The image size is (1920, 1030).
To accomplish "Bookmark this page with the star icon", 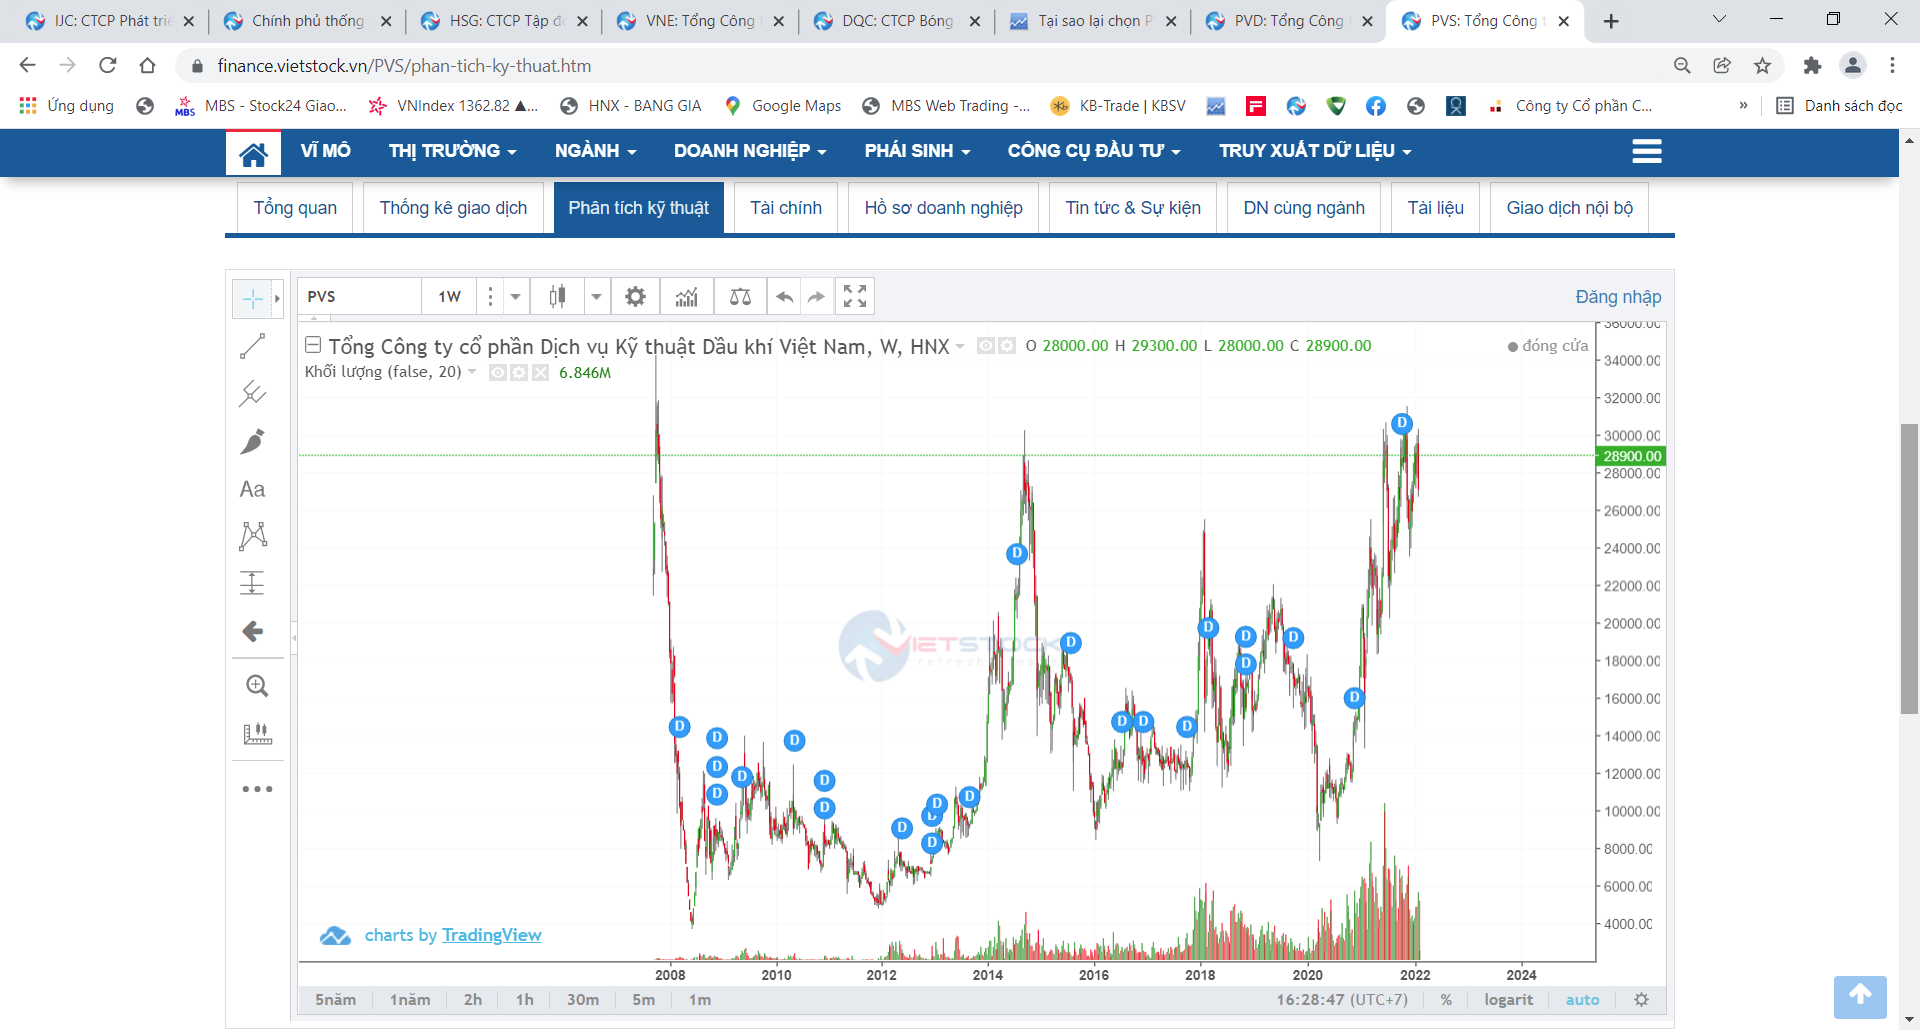I will [x=1762, y=66].
